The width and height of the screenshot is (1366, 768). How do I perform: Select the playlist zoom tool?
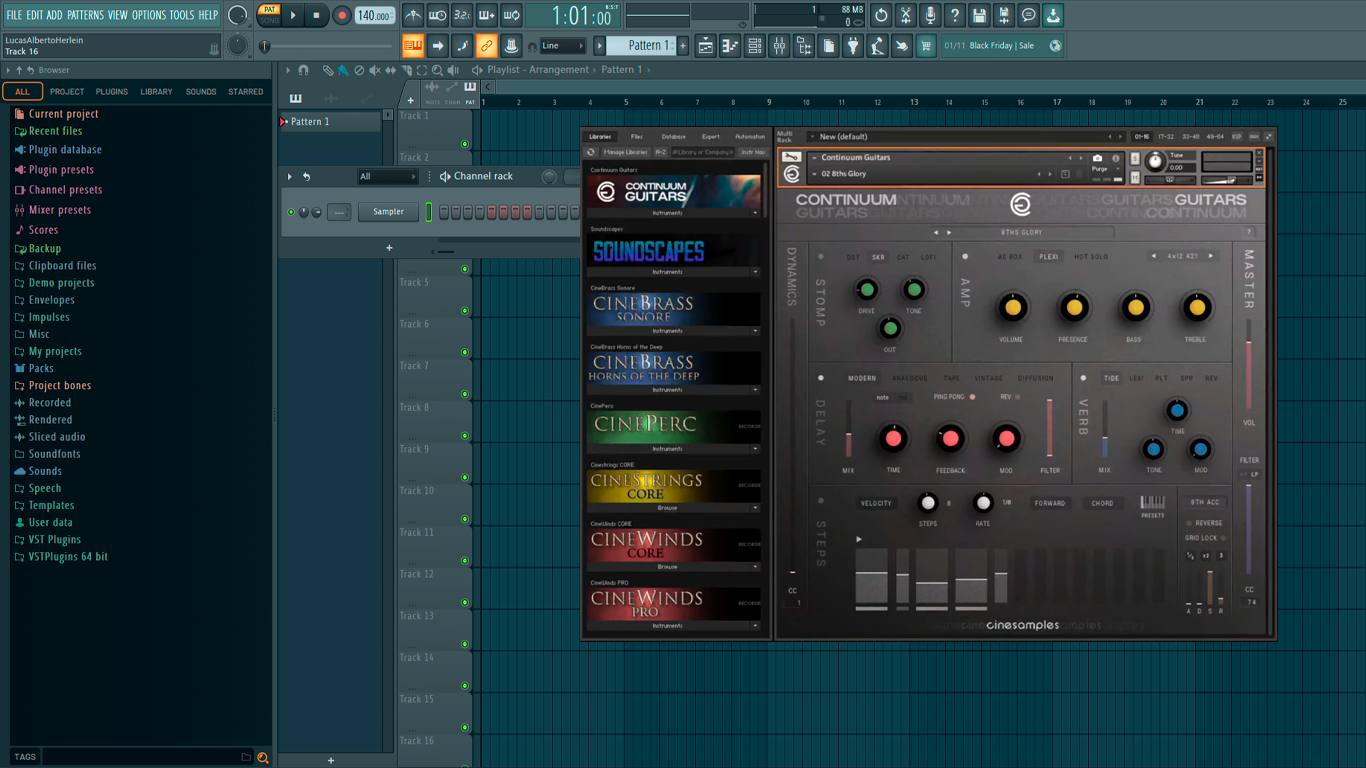tap(437, 71)
